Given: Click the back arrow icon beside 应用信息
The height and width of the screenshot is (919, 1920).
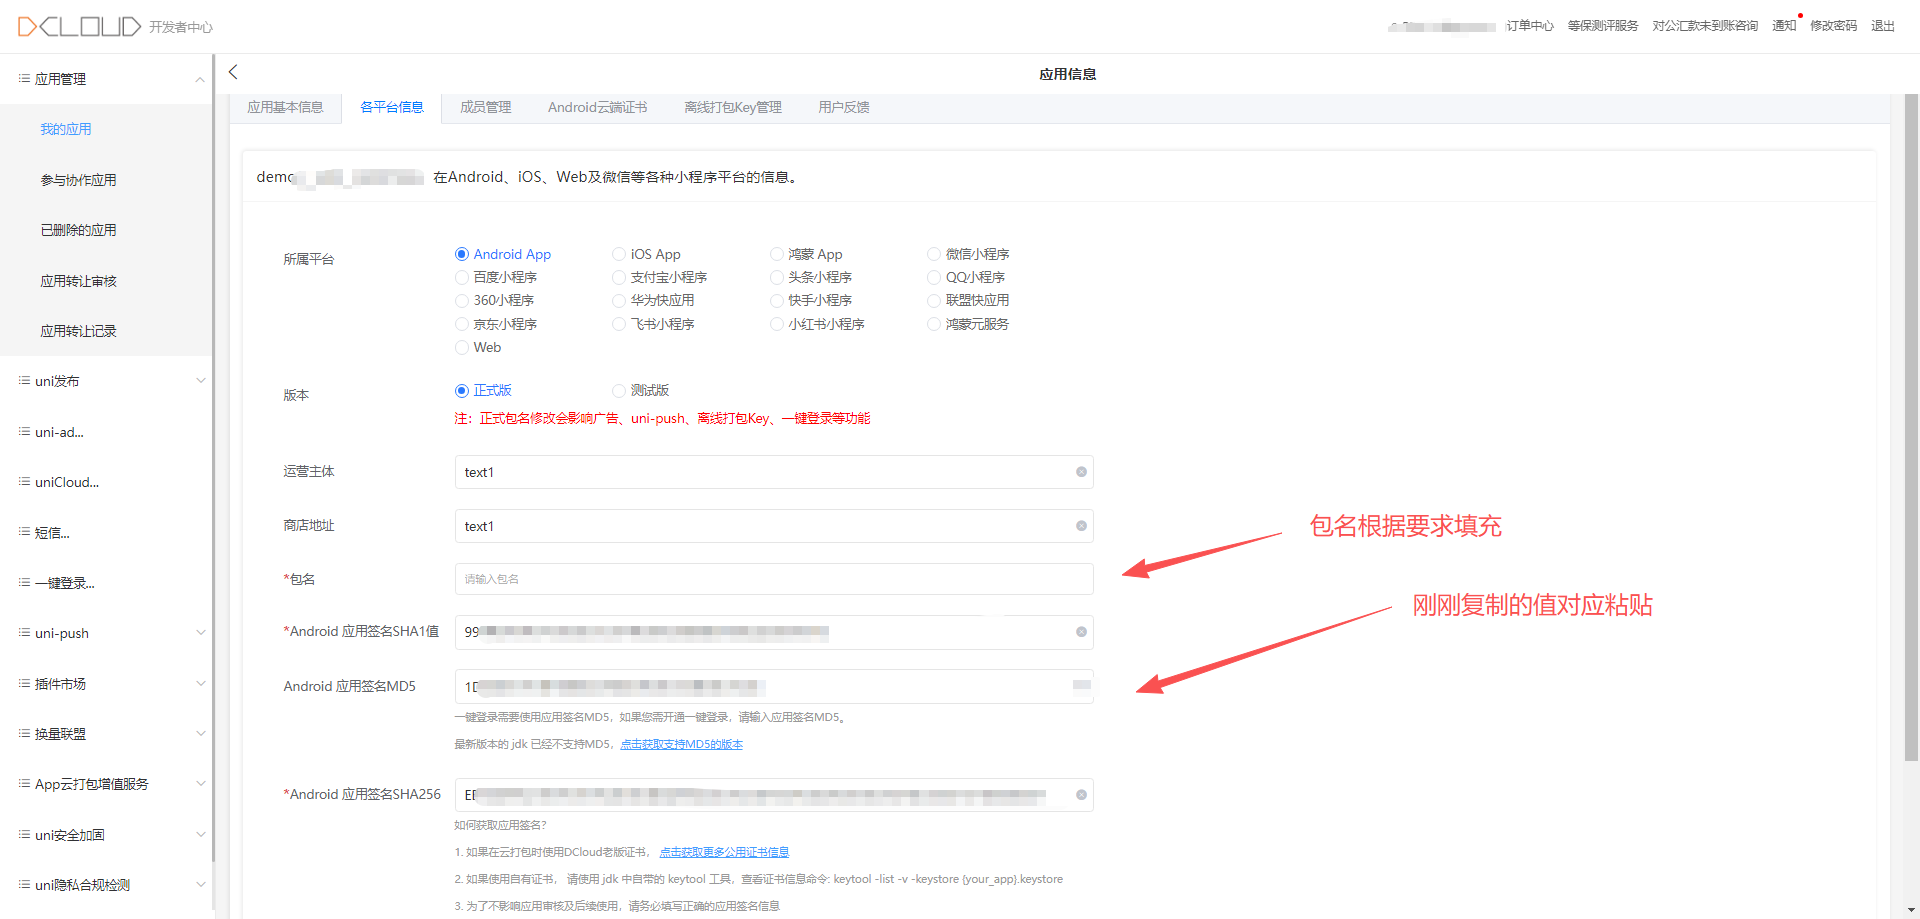Looking at the screenshot, I should (x=233, y=72).
